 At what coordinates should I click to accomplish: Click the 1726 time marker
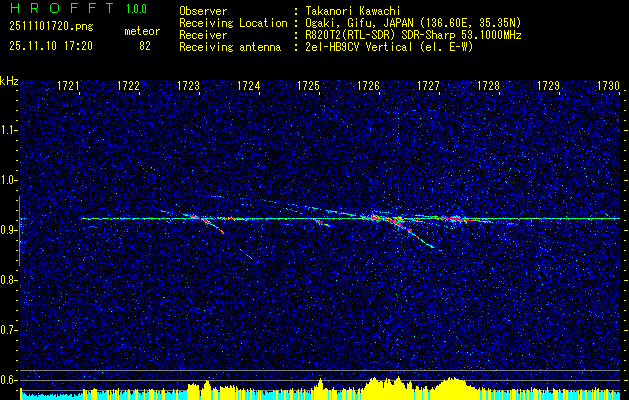pyautogui.click(x=368, y=85)
